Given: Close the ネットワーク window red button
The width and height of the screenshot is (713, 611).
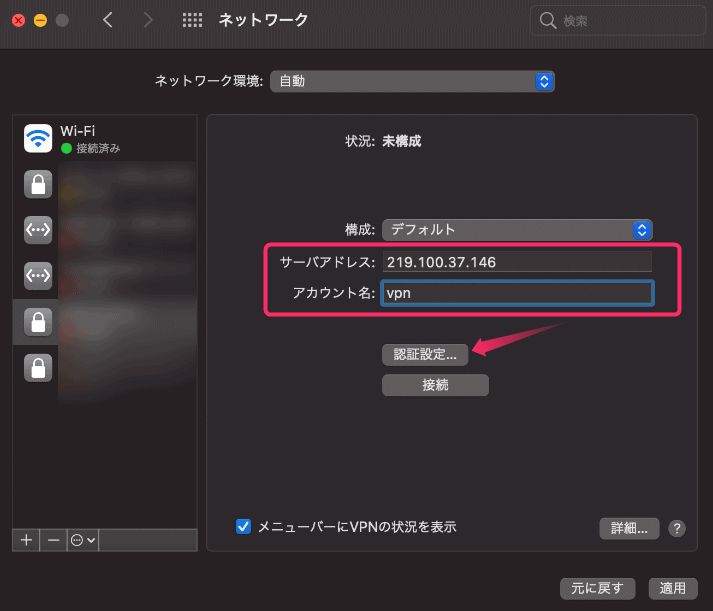Looking at the screenshot, I should click(x=18, y=20).
